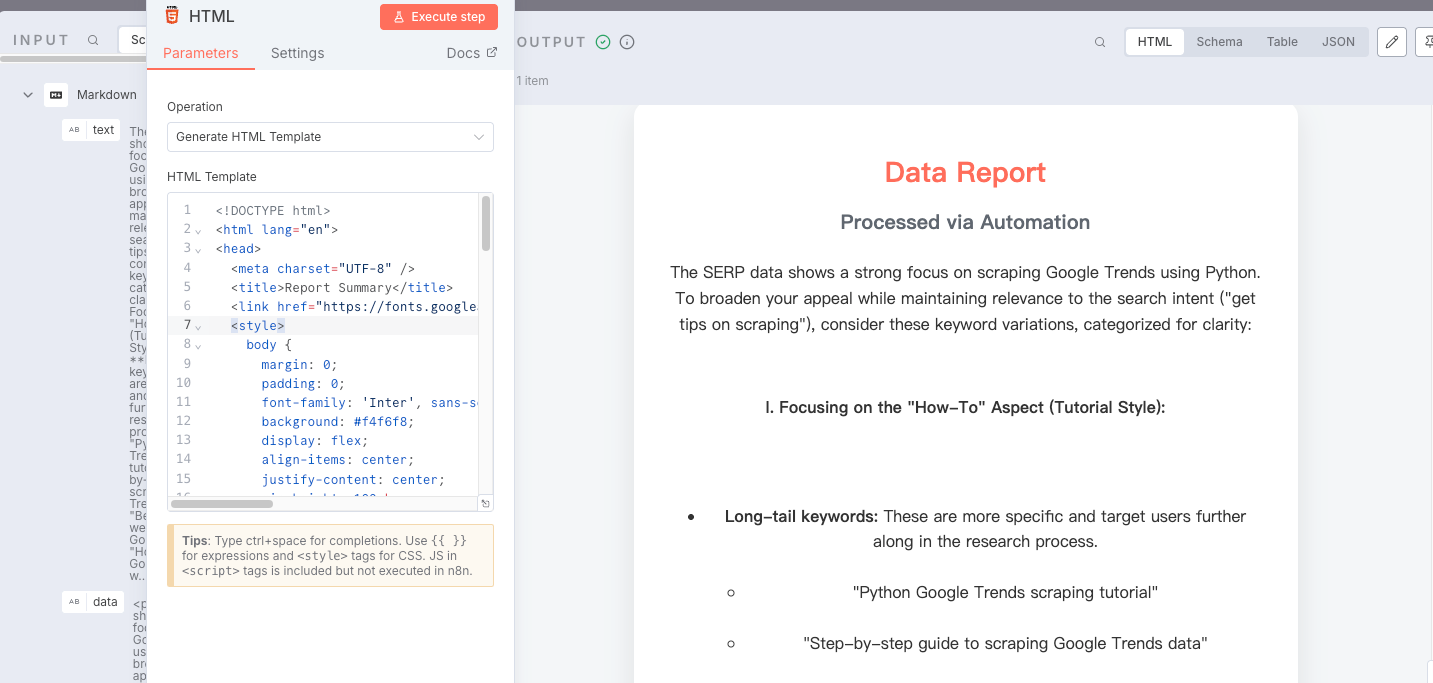This screenshot has width=1433, height=683.
Task: Switch to the Settings tab
Action: point(297,53)
